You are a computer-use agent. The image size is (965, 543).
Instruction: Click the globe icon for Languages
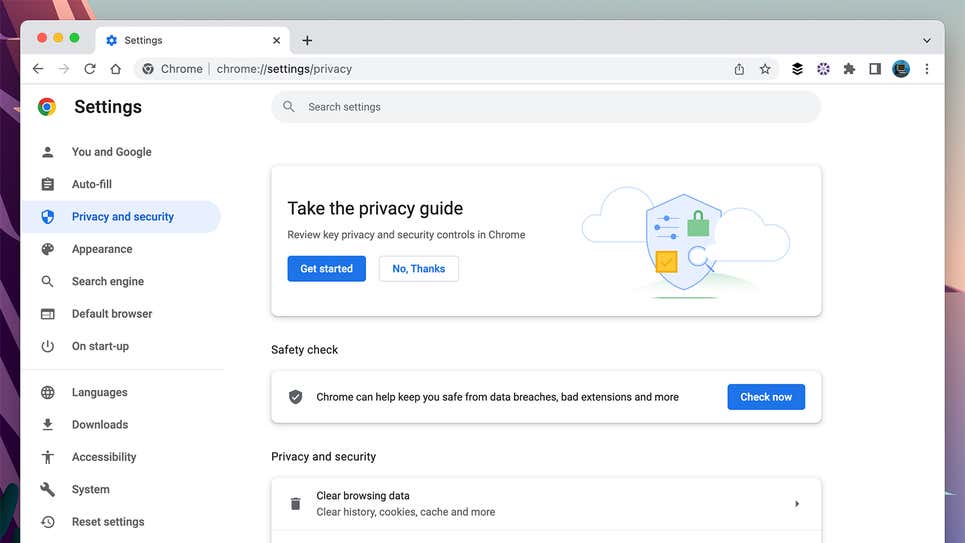(x=47, y=392)
